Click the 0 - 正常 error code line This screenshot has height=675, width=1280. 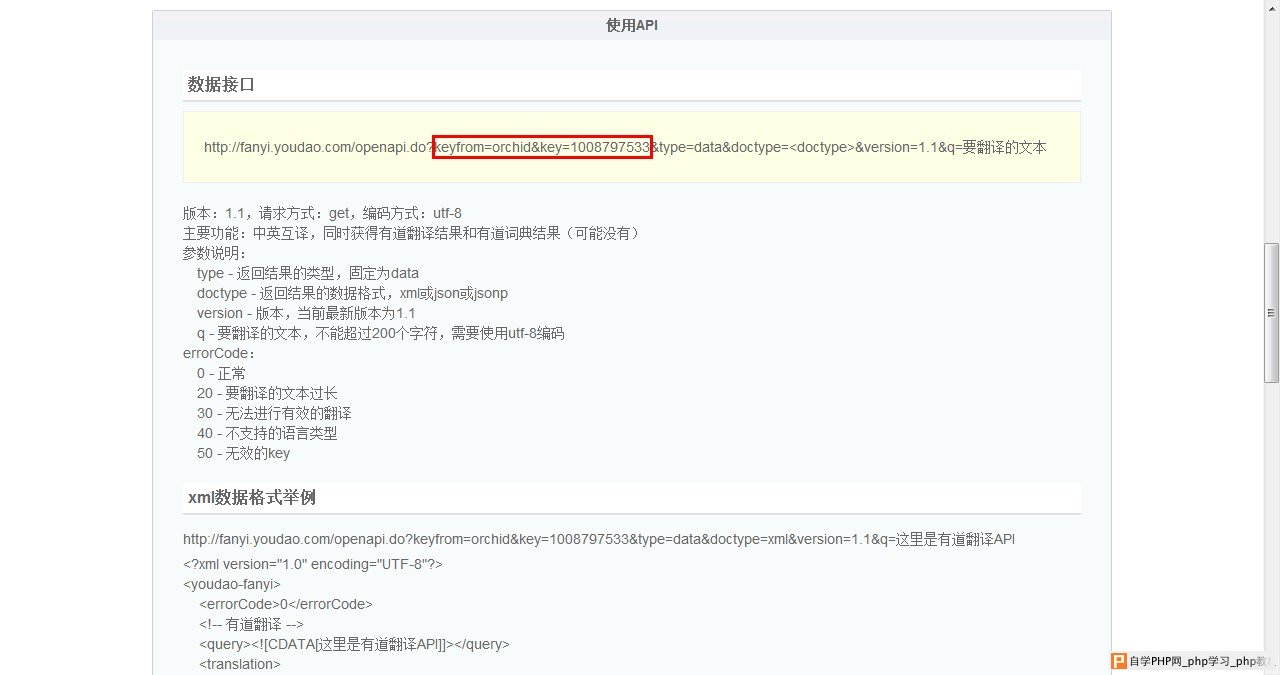[x=221, y=373]
